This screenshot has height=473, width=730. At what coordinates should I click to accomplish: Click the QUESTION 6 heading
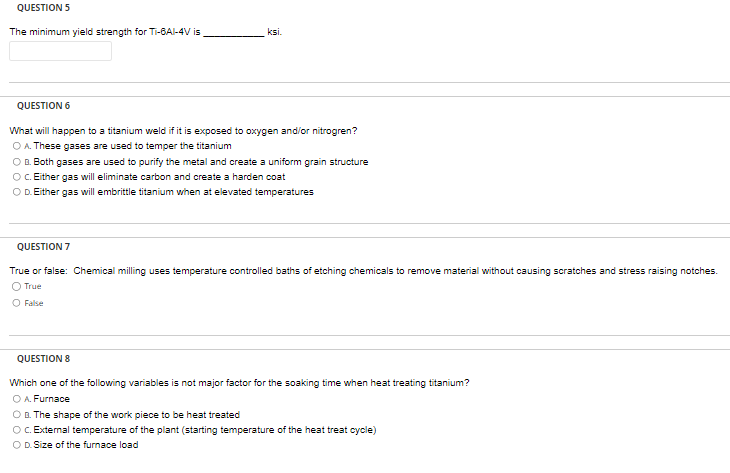(x=43, y=106)
